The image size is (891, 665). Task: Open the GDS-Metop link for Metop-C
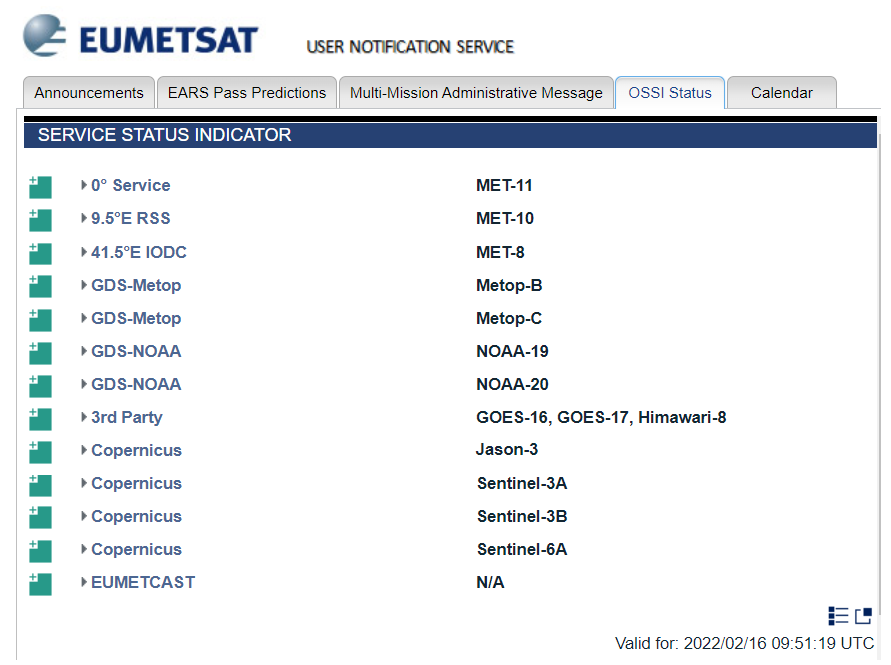pos(136,318)
